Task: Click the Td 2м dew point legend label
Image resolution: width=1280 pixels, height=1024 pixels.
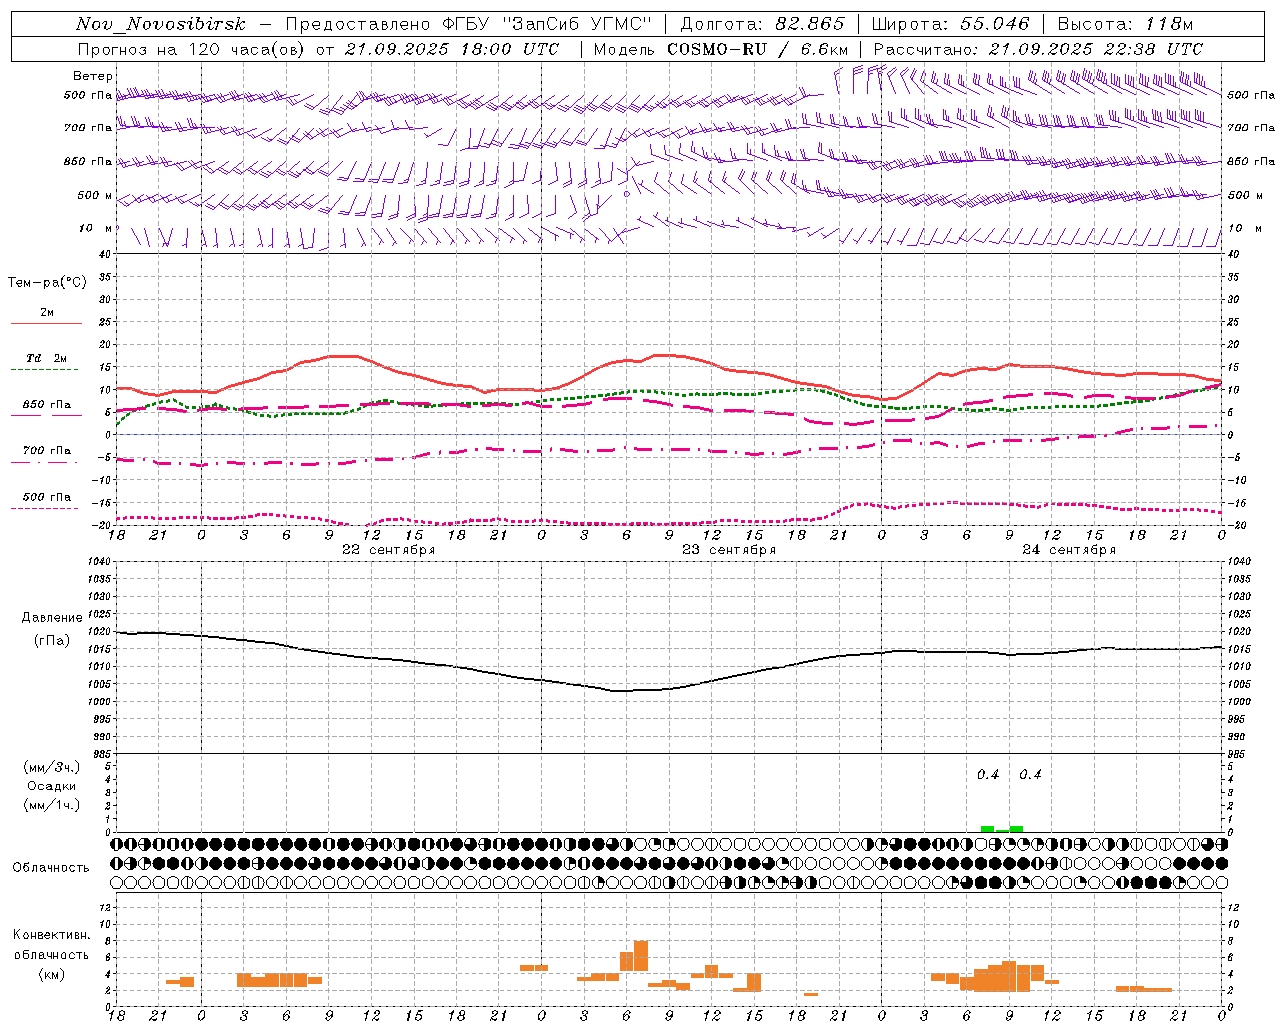Action: click(46, 358)
